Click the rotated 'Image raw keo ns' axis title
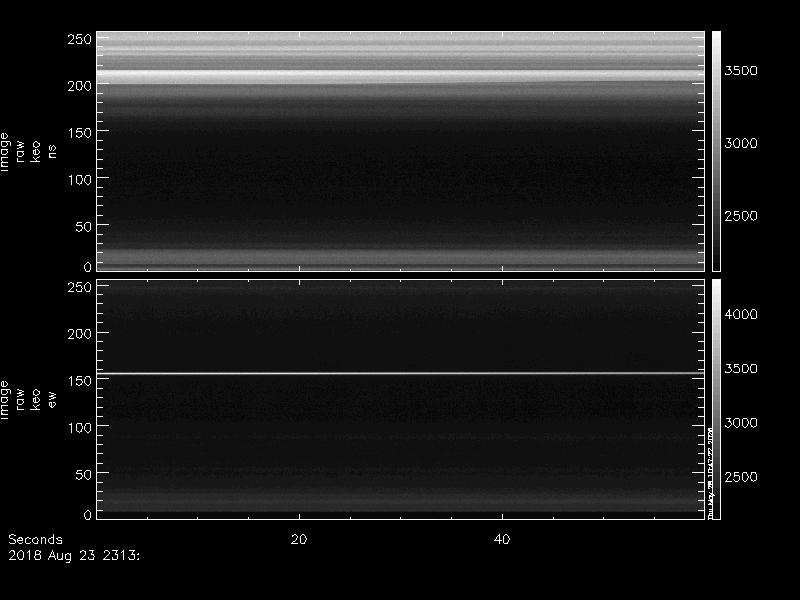Image resolution: width=800 pixels, height=600 pixels. 28,152
